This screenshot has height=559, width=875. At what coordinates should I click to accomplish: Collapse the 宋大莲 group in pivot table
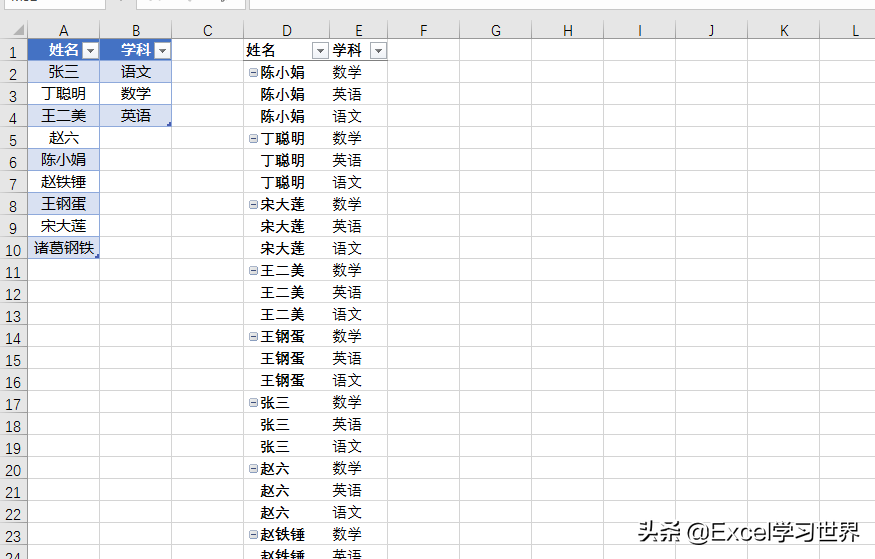coord(253,205)
